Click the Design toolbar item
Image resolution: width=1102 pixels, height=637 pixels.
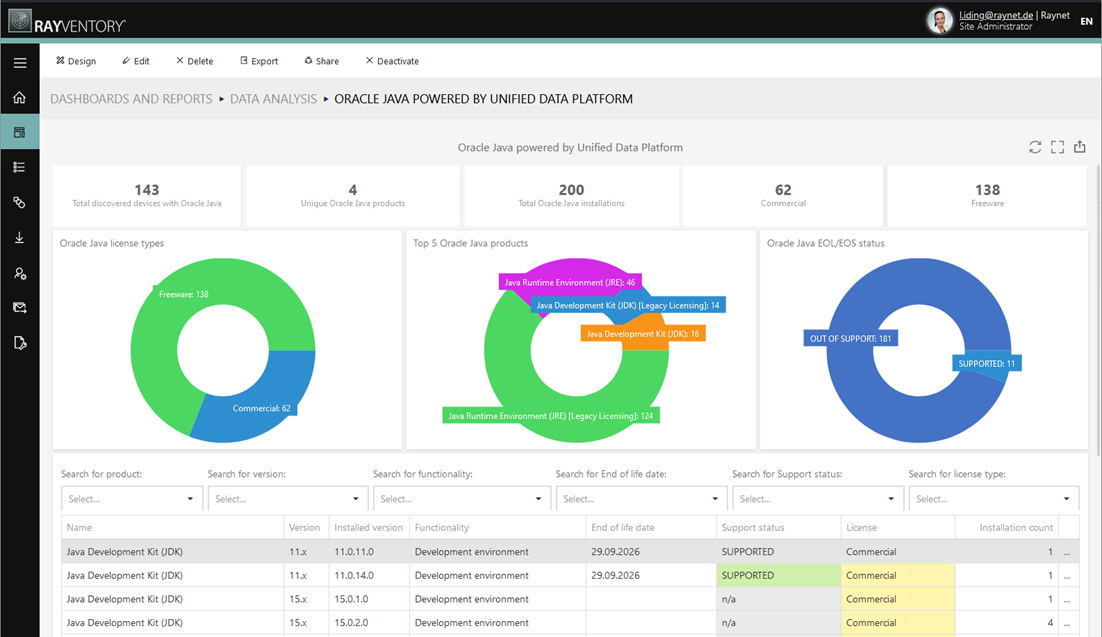[76, 61]
